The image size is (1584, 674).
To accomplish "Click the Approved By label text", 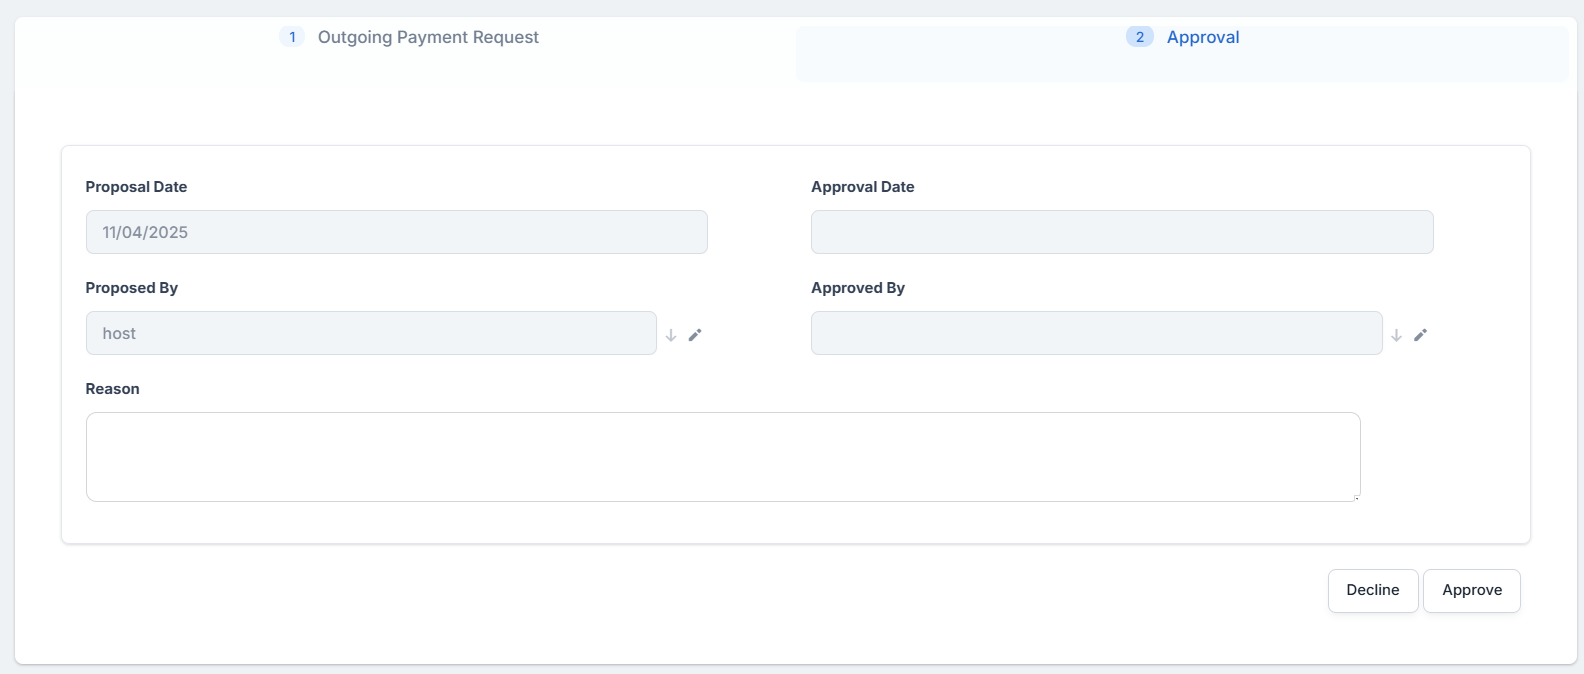I will (x=857, y=288).
